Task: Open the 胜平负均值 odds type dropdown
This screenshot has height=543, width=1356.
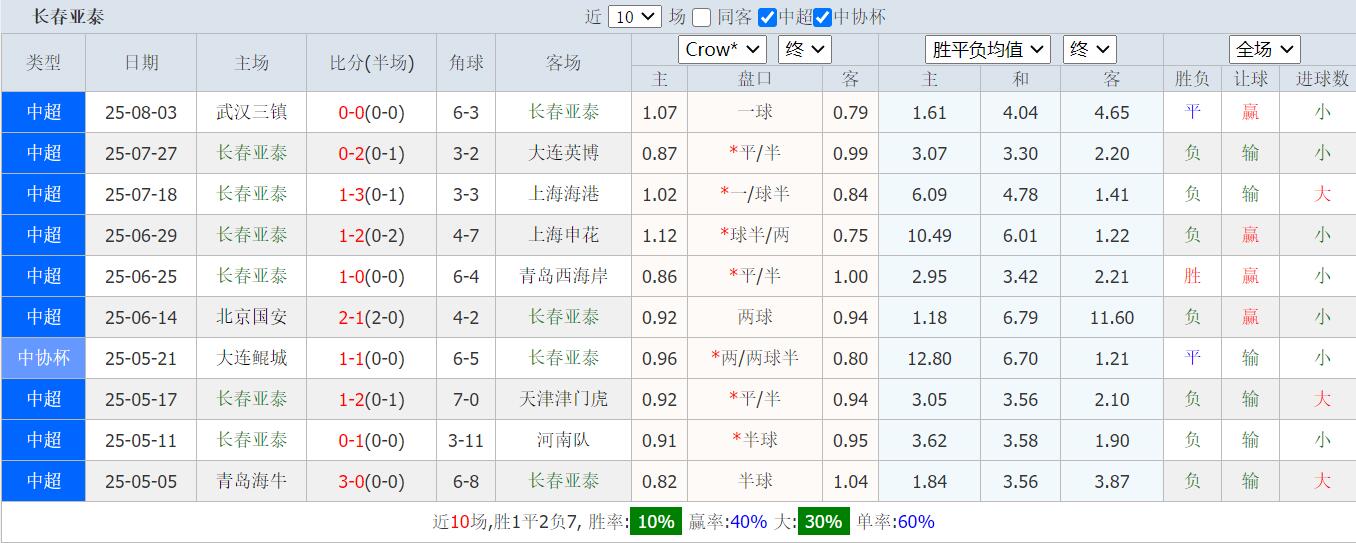Action: tap(987, 49)
